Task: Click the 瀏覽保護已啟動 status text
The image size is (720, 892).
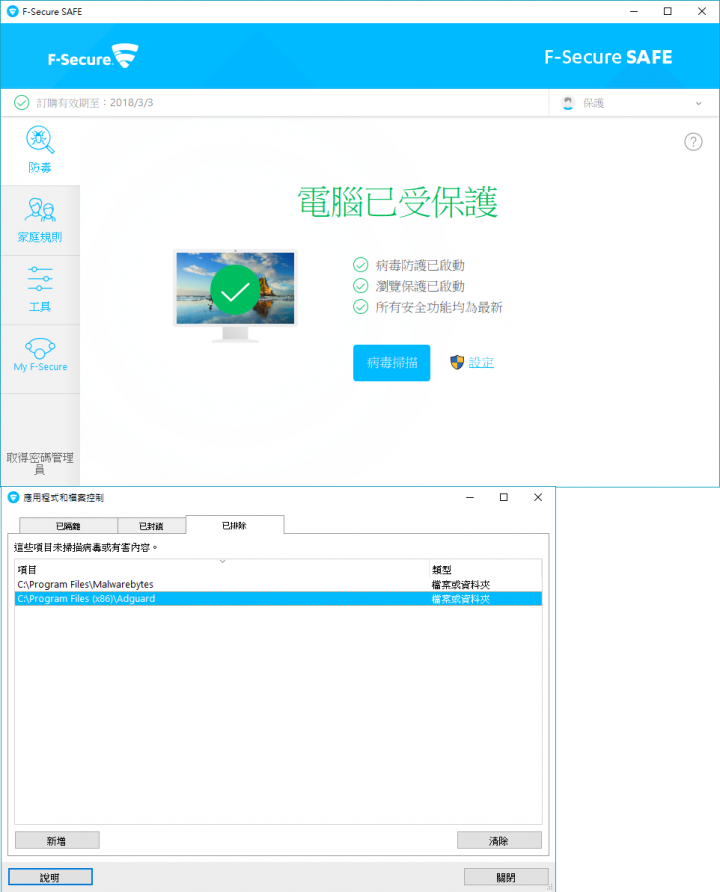Action: (420, 286)
